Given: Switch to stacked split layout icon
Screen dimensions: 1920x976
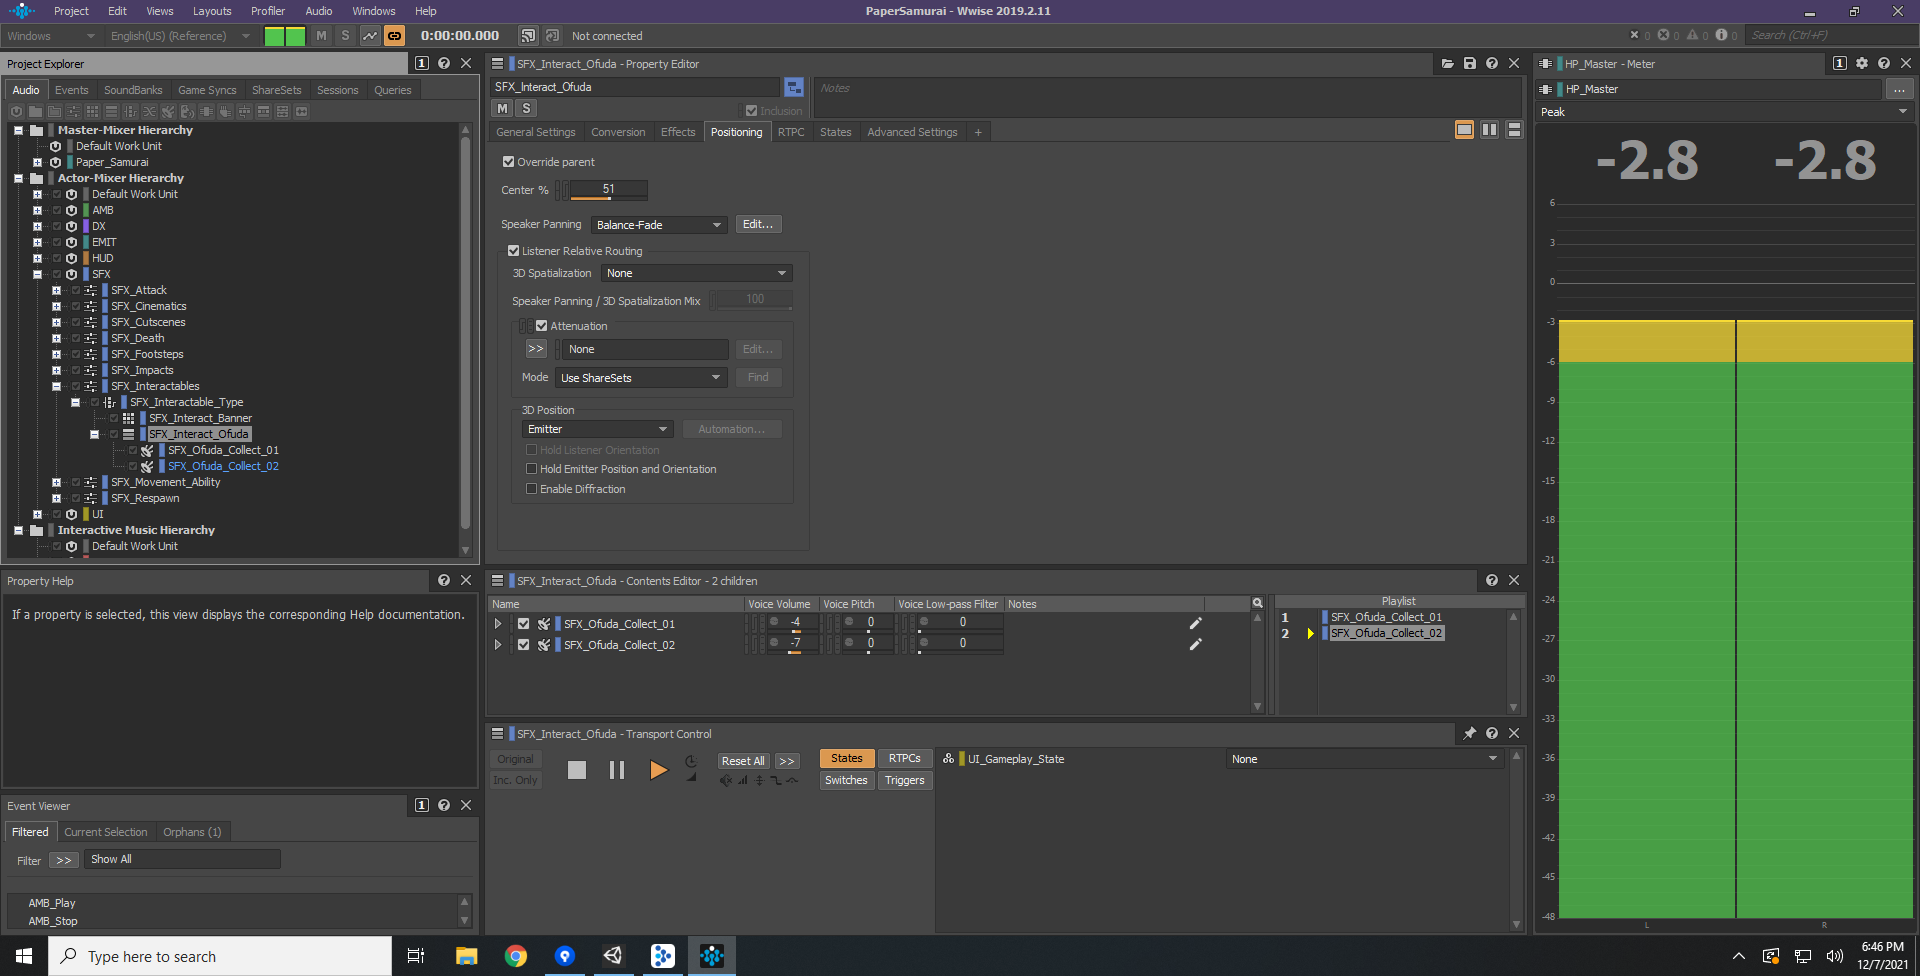Looking at the screenshot, I should [1514, 130].
